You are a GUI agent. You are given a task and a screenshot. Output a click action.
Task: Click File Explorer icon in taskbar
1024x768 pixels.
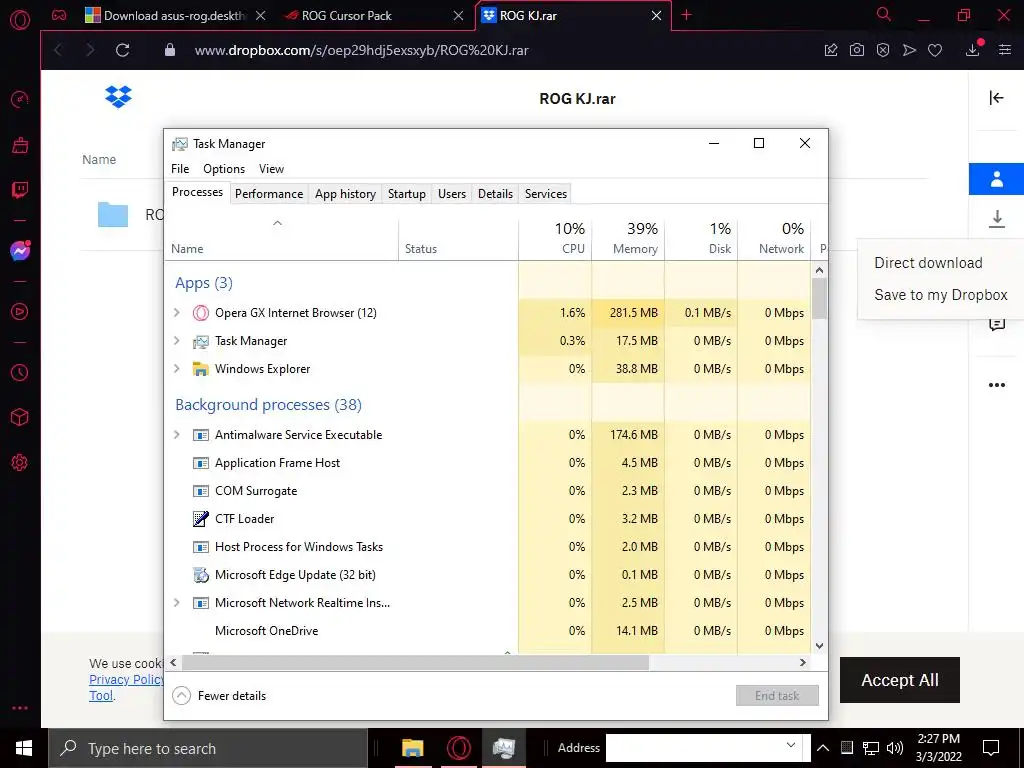point(412,748)
